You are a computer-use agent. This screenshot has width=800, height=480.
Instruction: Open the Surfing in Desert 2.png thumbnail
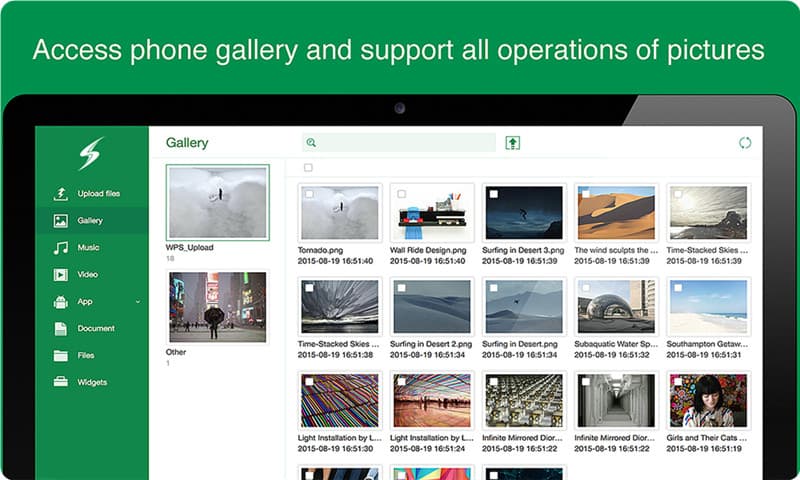pos(432,307)
